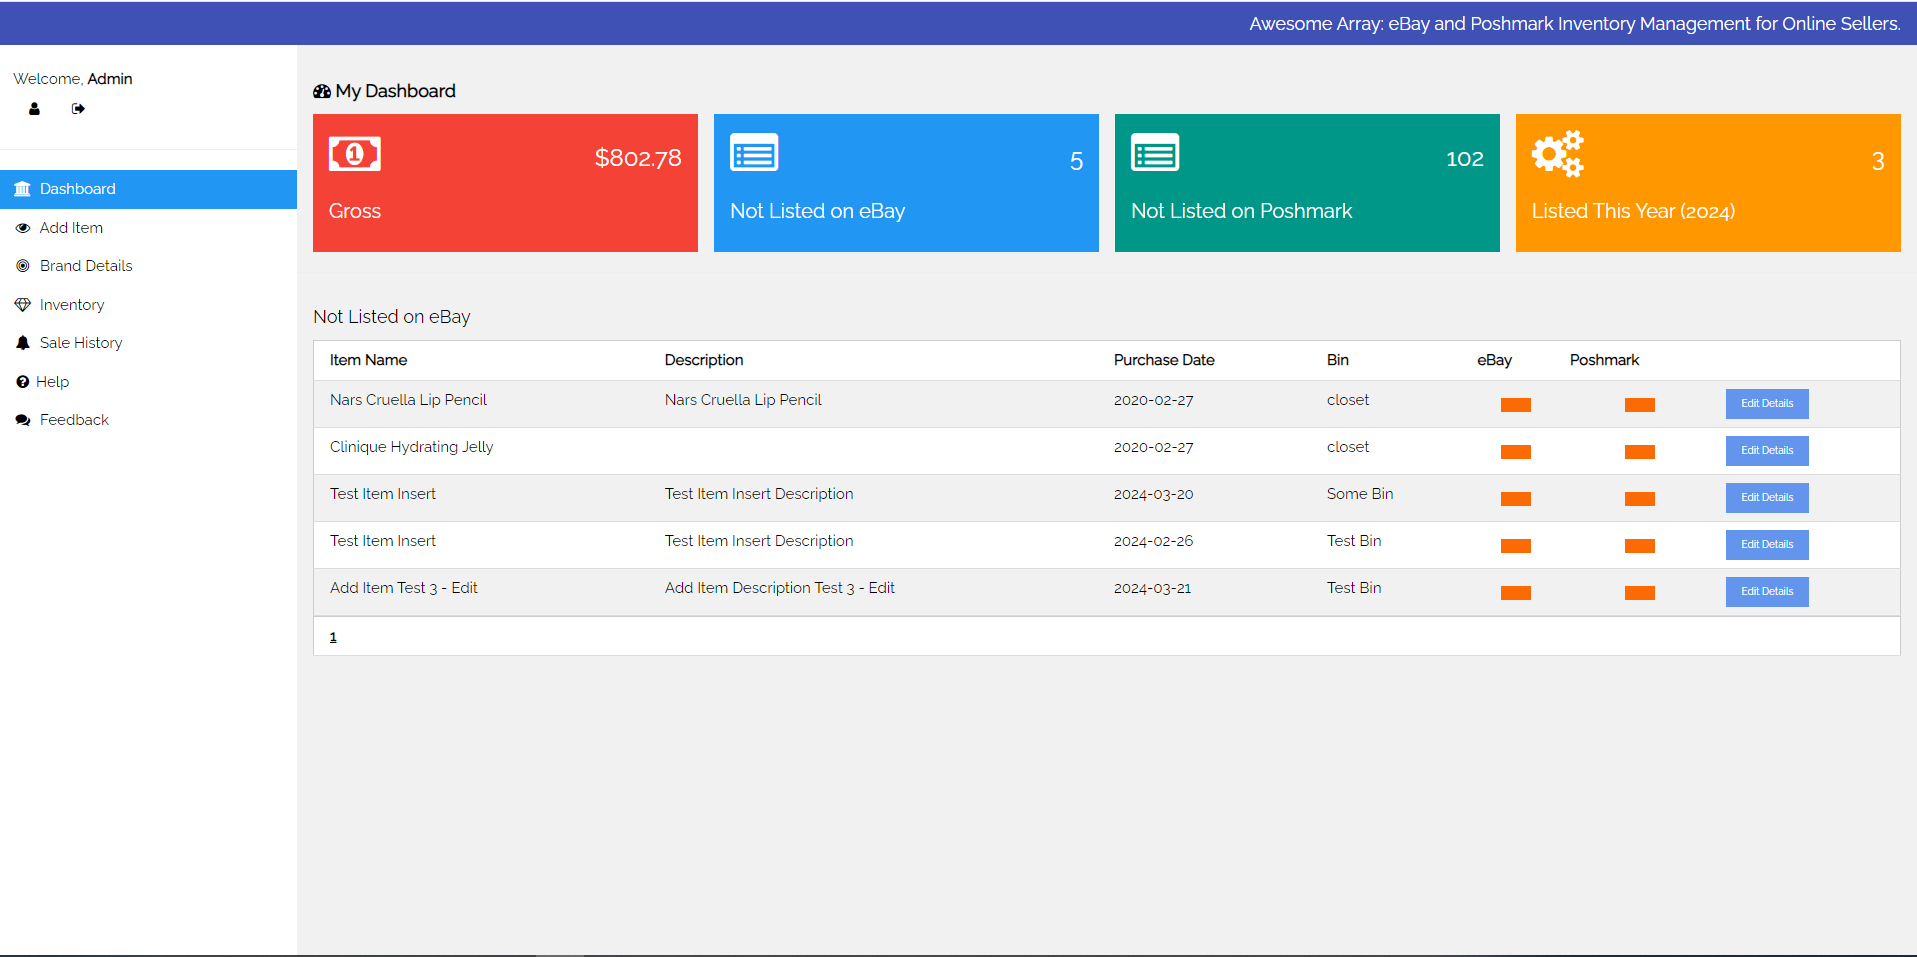Click Edit Details for Nars Cruella Lip Pencil
1917x957 pixels.
click(x=1767, y=404)
